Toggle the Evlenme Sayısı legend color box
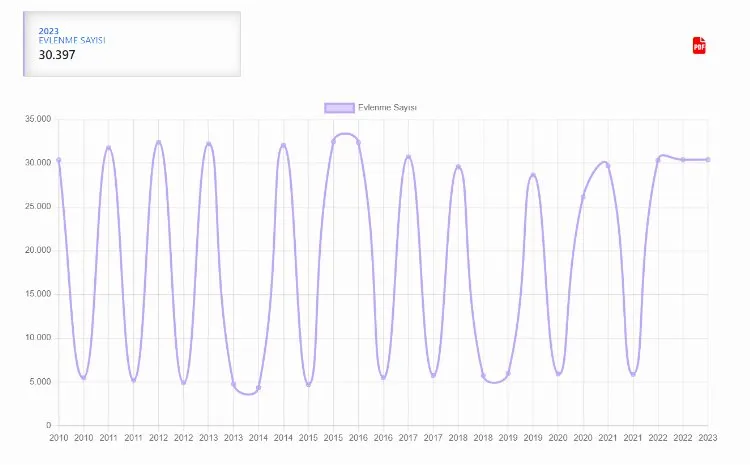Image resolution: width=750 pixels, height=465 pixels. [x=338, y=107]
